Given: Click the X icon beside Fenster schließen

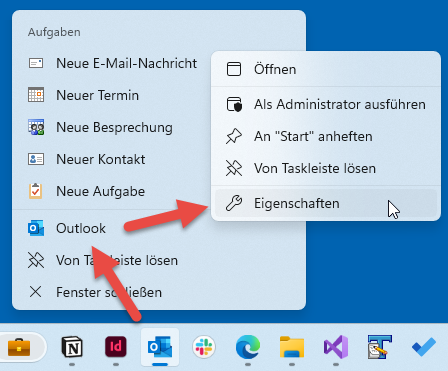Looking at the screenshot, I should click(36, 292).
